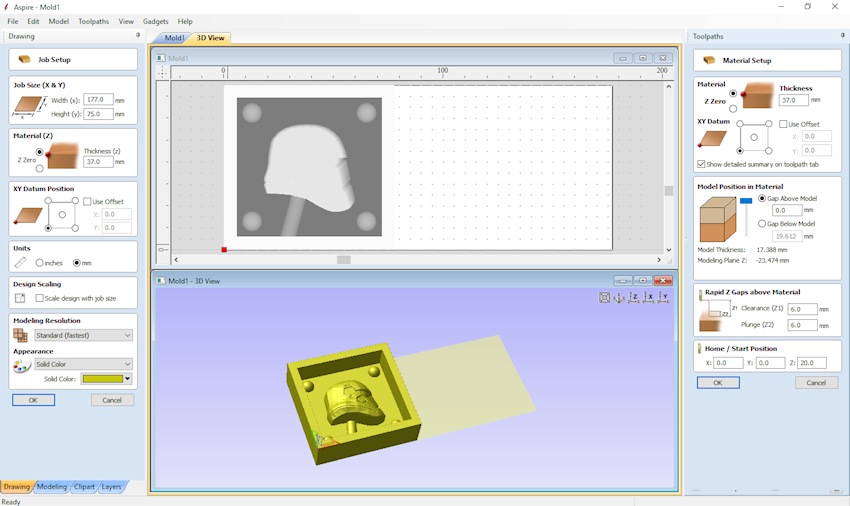Image resolution: width=850 pixels, height=506 pixels.
Task: Choose center XY datum in Drawing panel
Action: [x=62, y=215]
